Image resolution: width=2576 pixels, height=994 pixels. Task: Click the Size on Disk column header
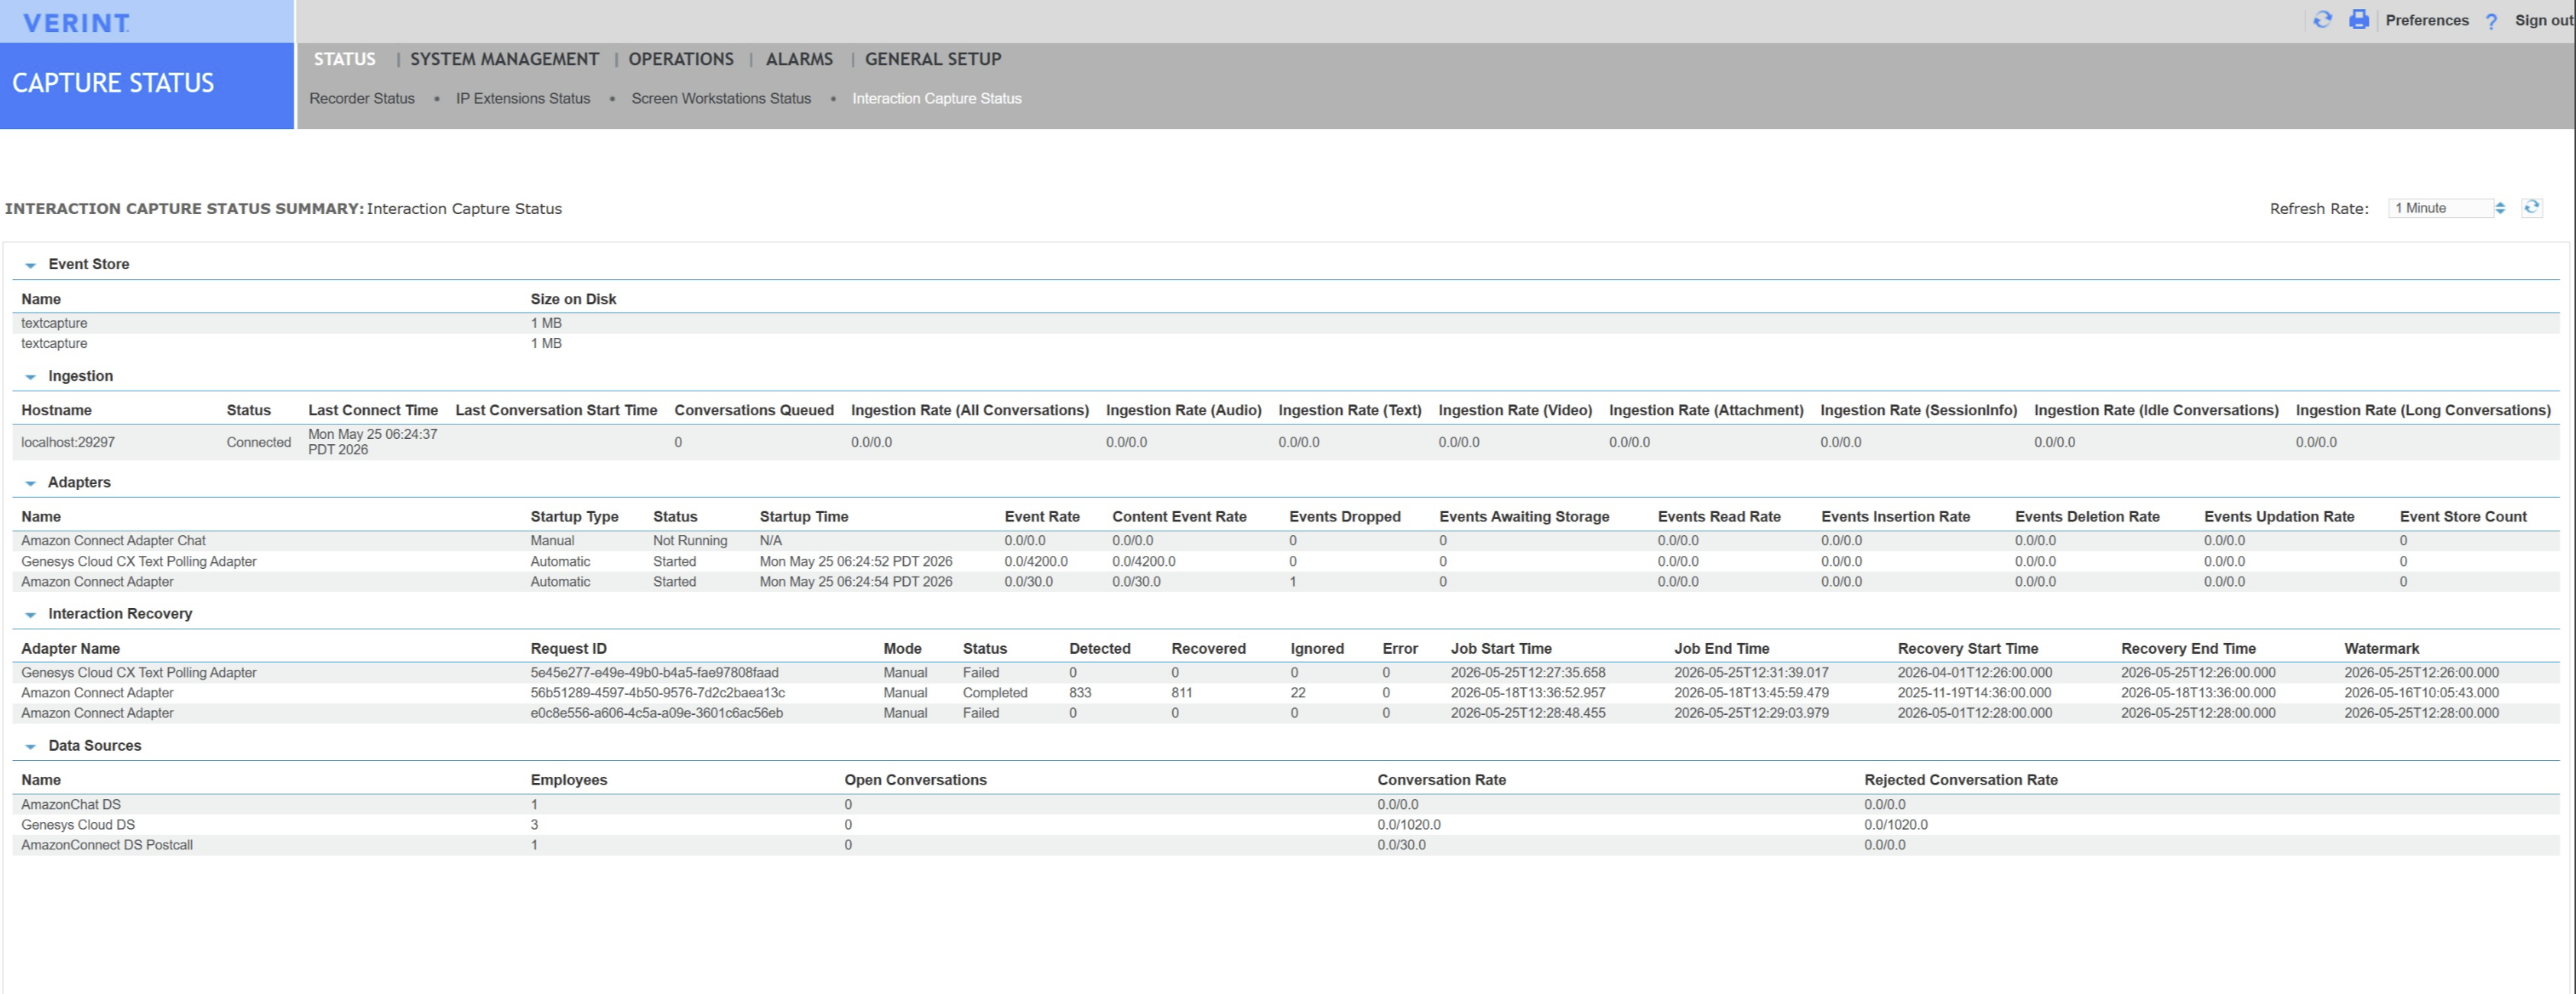[573, 299]
